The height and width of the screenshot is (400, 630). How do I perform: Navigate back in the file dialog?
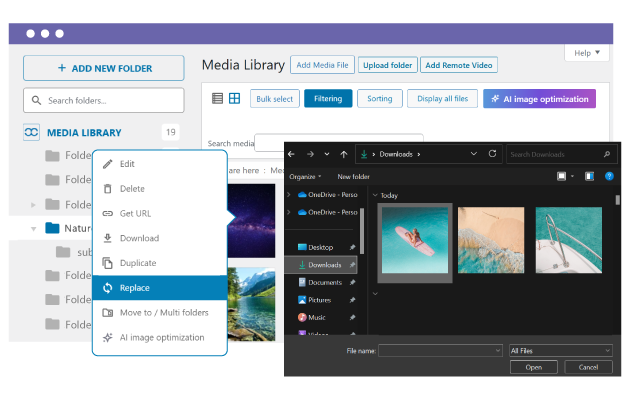pyautogui.click(x=293, y=154)
